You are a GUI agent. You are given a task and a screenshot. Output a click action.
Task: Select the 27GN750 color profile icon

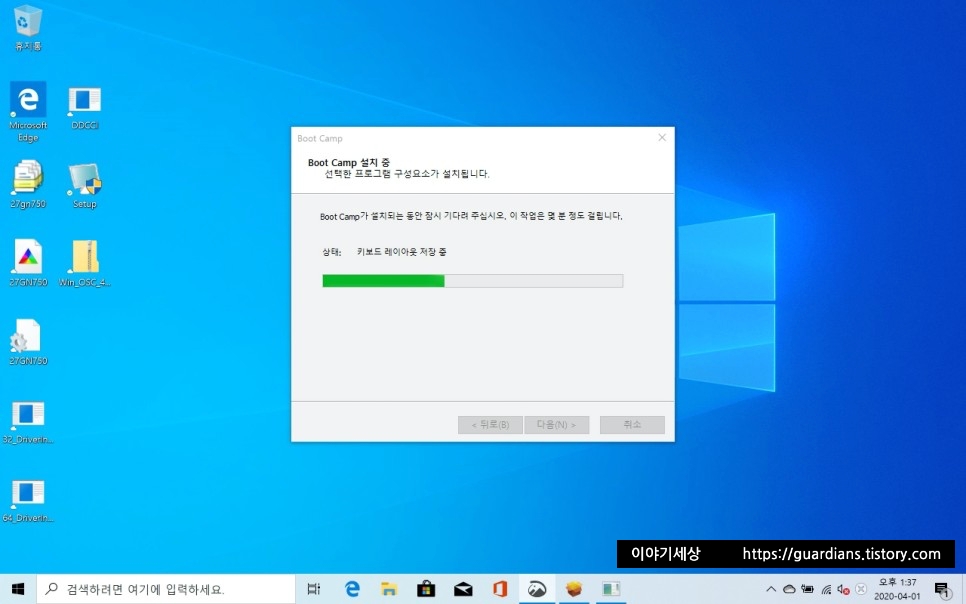(x=28, y=263)
